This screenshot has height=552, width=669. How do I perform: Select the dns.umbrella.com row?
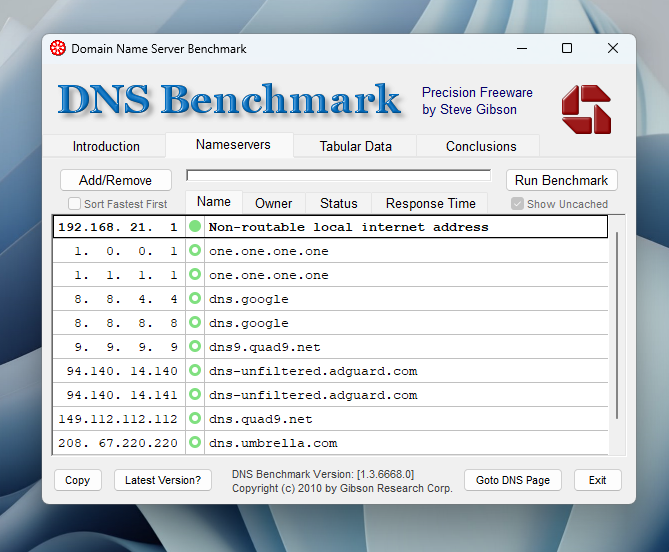330,443
